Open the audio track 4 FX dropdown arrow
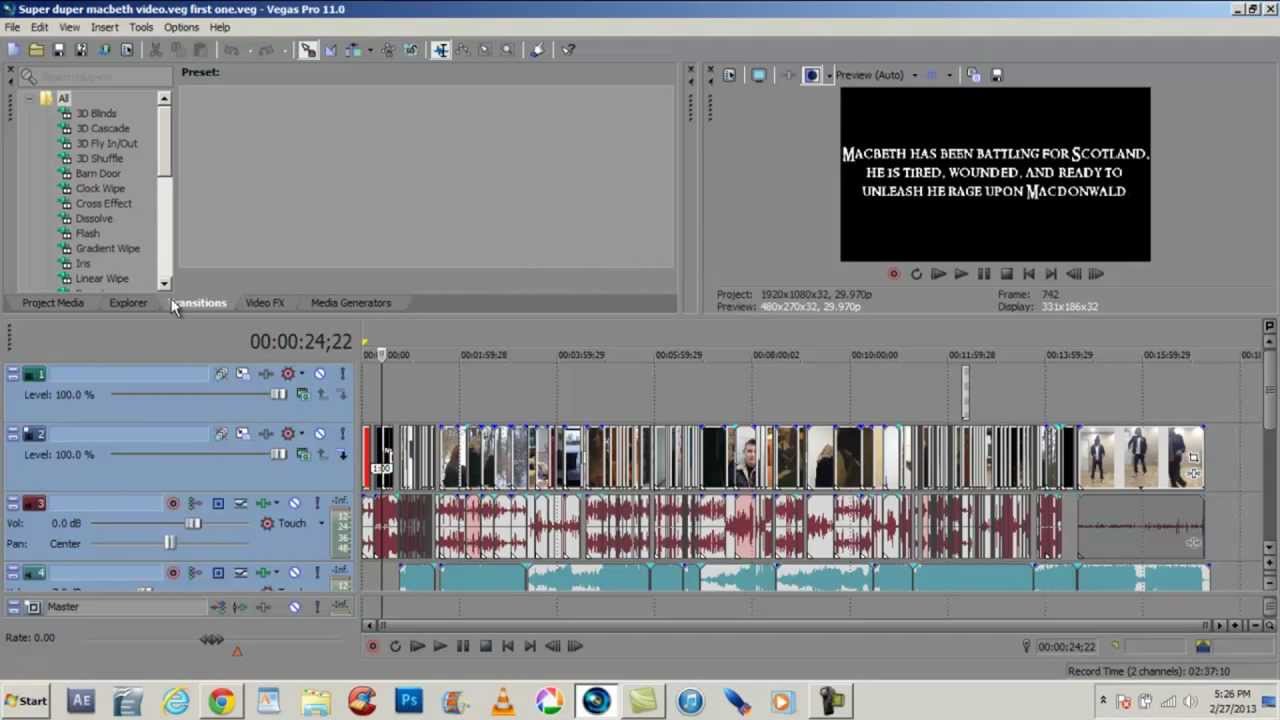The height and width of the screenshot is (720, 1280). [276, 573]
